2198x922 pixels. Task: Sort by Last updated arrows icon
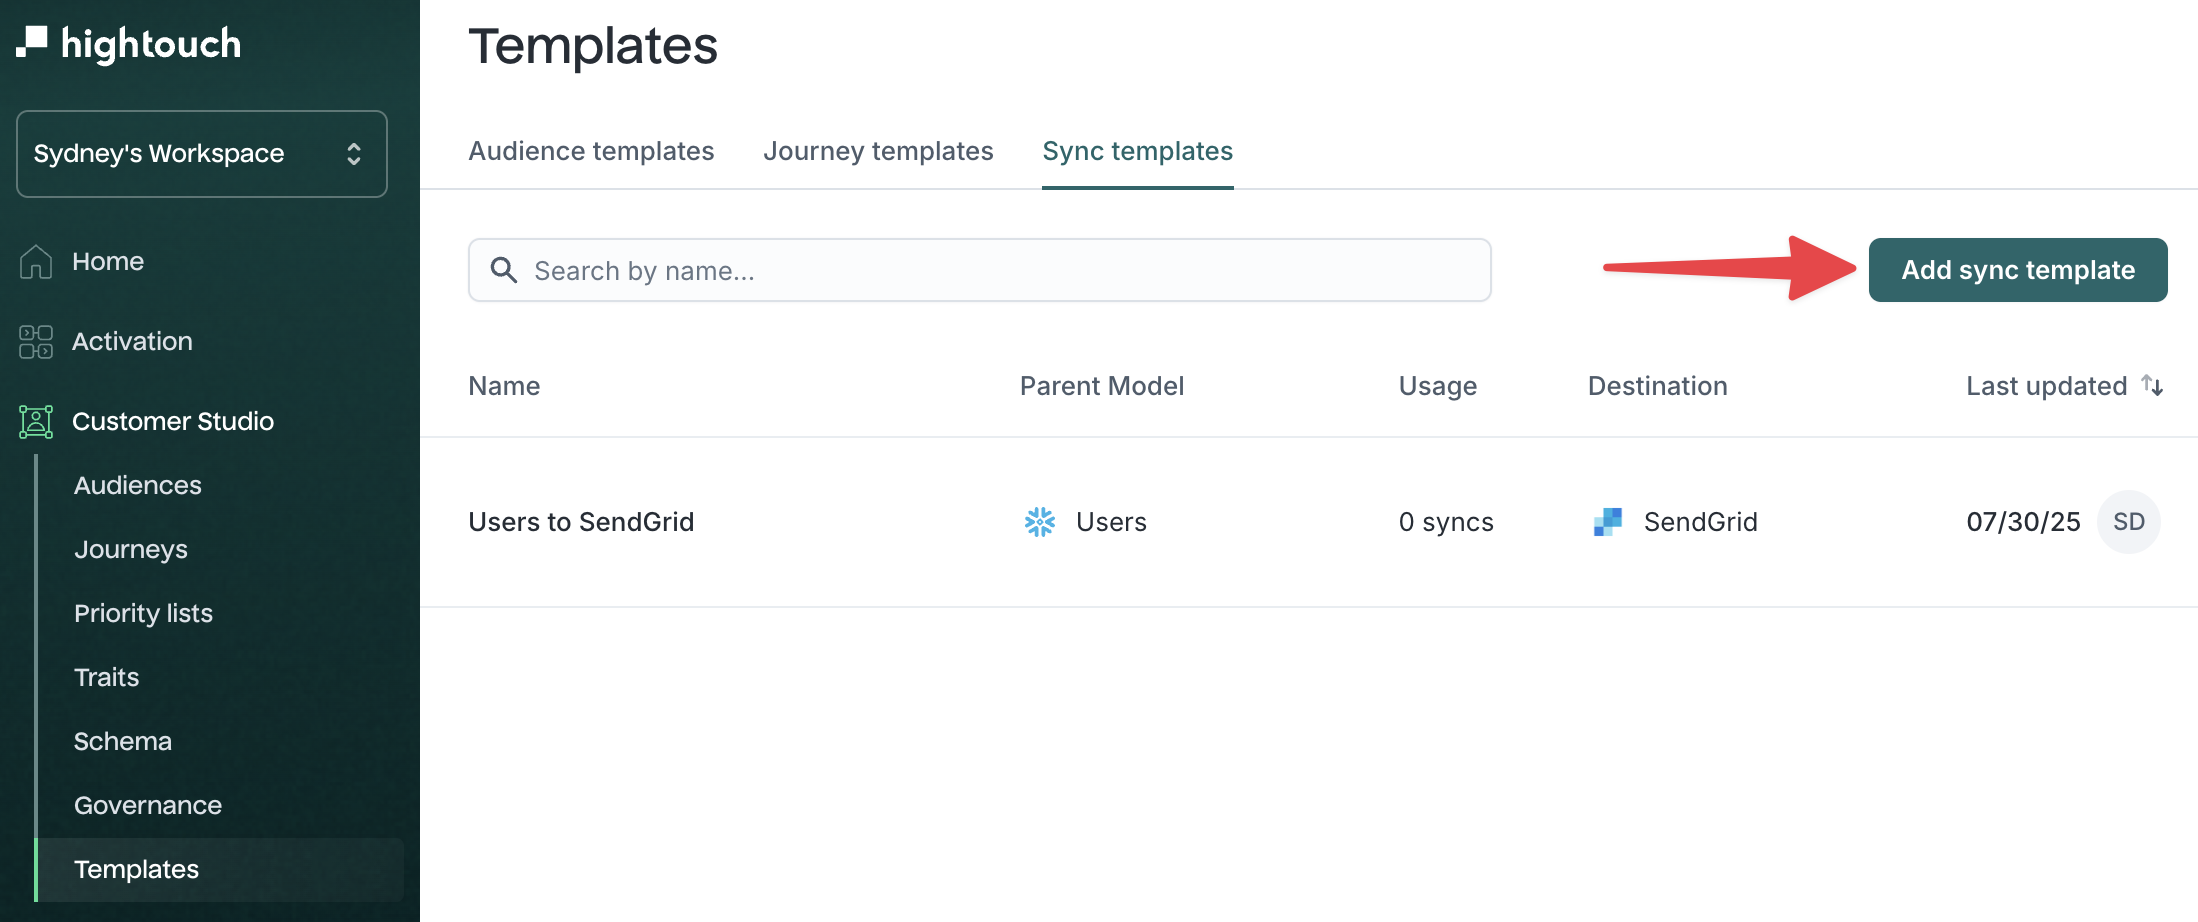pyautogui.click(x=2152, y=385)
